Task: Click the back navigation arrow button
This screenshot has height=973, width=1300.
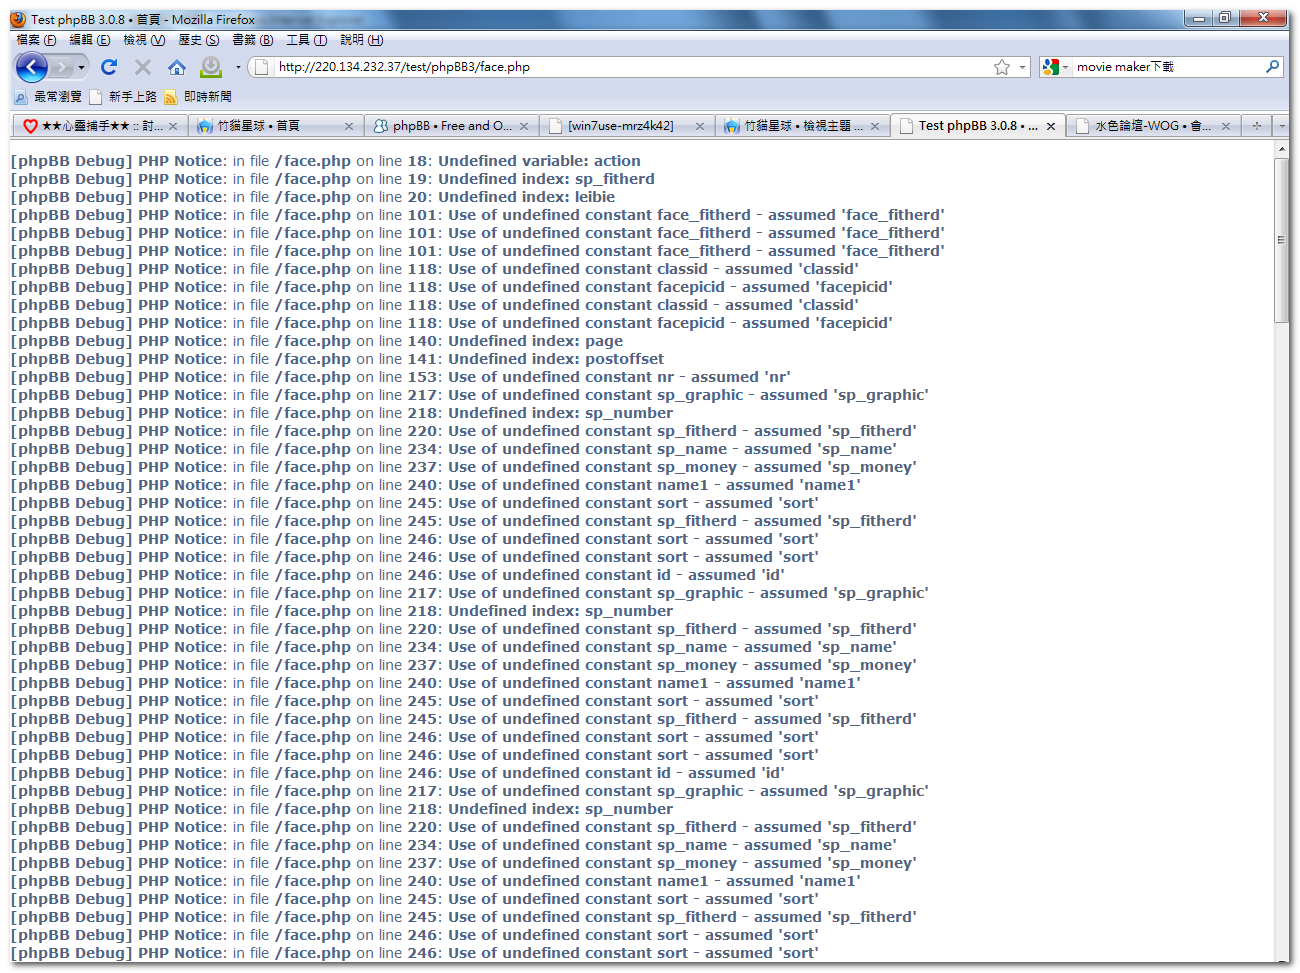Action: [32, 67]
